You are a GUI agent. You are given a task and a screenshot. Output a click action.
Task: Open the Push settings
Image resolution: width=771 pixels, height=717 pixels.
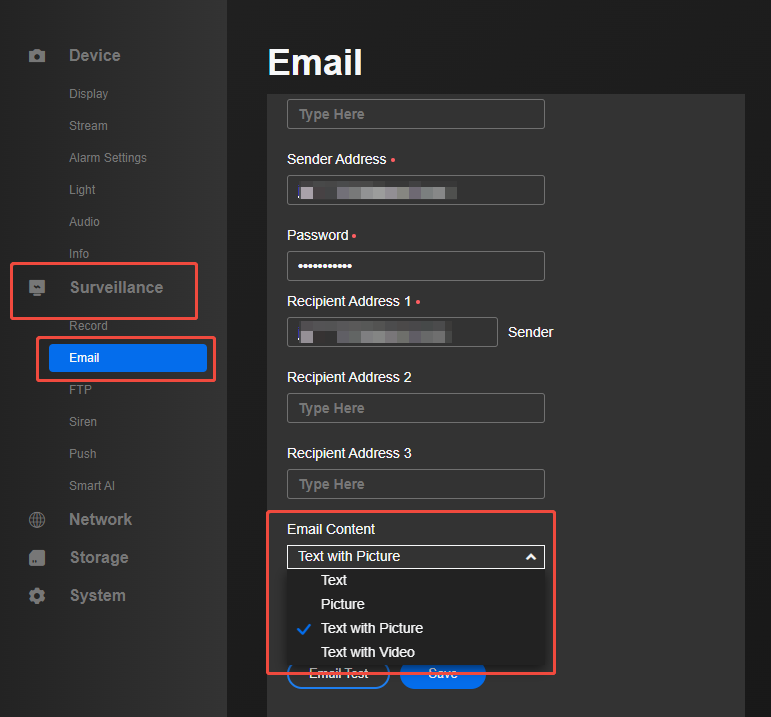click(83, 454)
